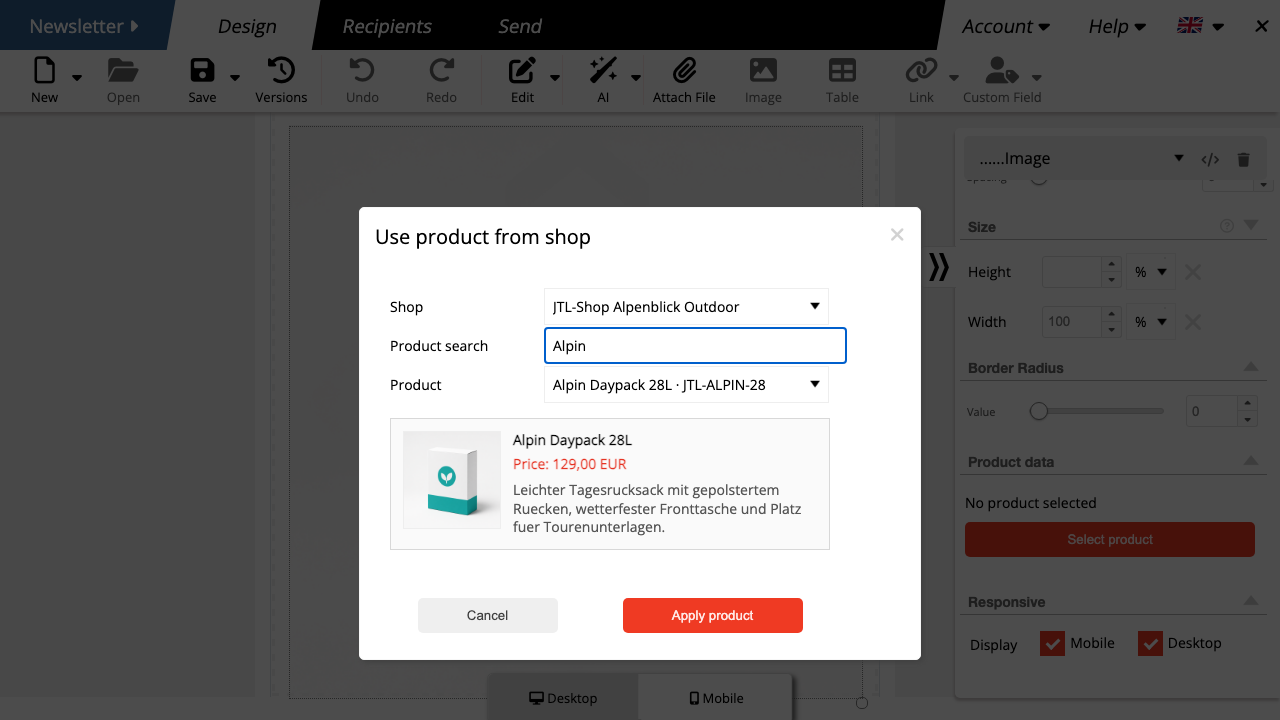1280x720 pixels.
Task: Click the Border Radius slider handle
Action: click(x=1039, y=411)
